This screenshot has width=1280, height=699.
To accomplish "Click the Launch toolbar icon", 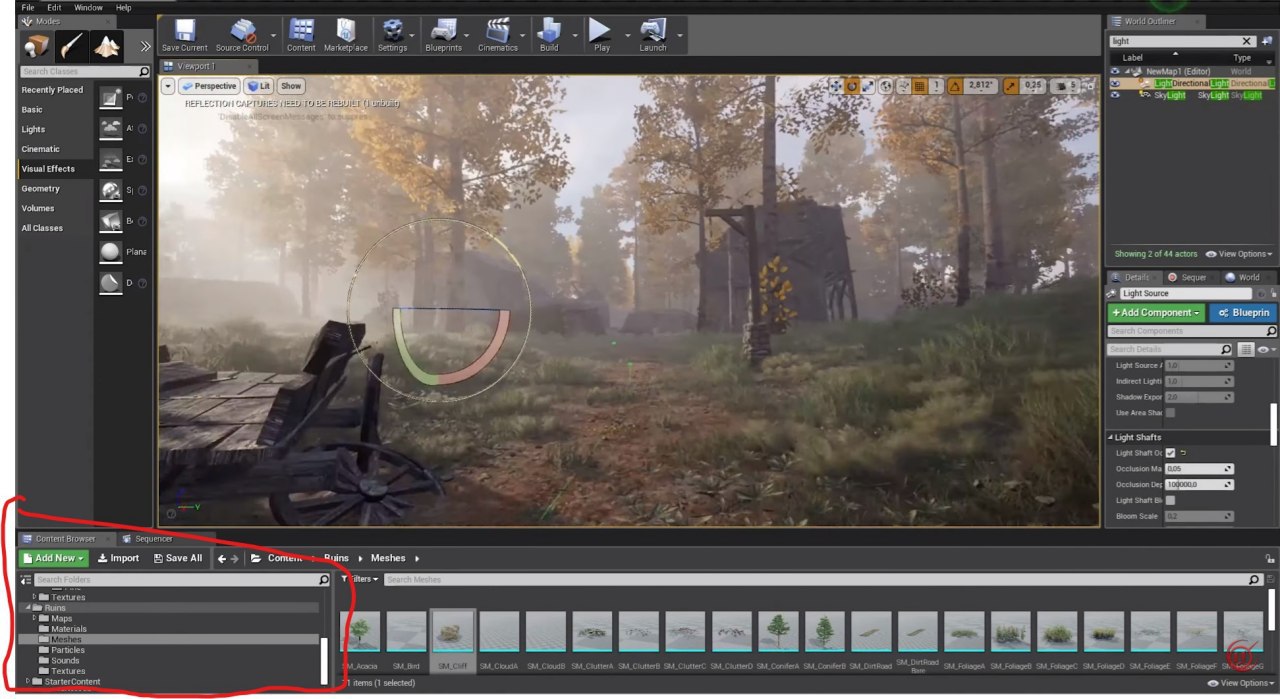I will pyautogui.click(x=653, y=35).
